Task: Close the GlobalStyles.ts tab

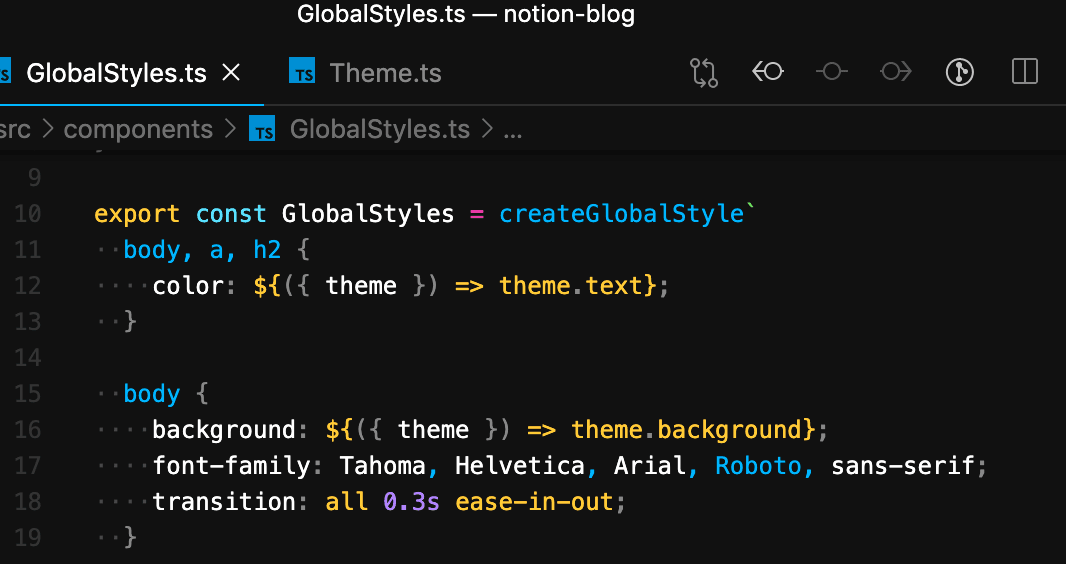Action: tap(231, 72)
